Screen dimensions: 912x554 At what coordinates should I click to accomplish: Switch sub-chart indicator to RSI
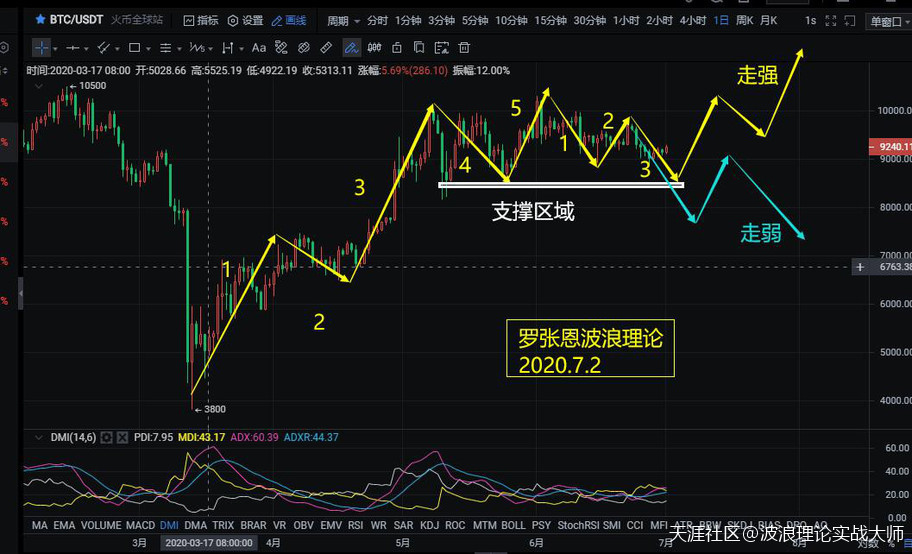point(355,525)
